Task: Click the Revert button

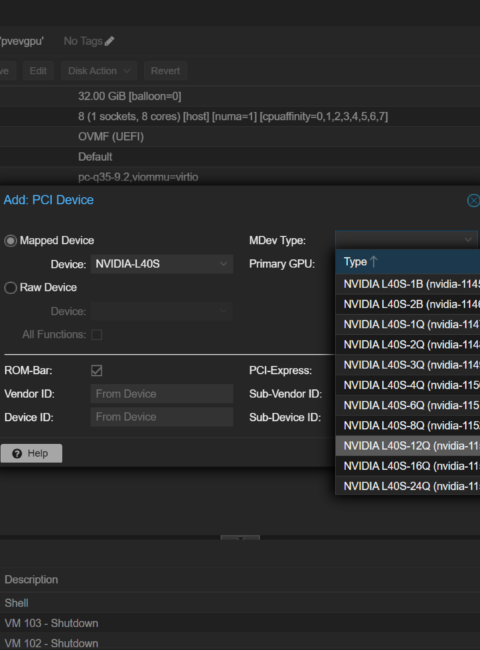Action: tap(165, 71)
